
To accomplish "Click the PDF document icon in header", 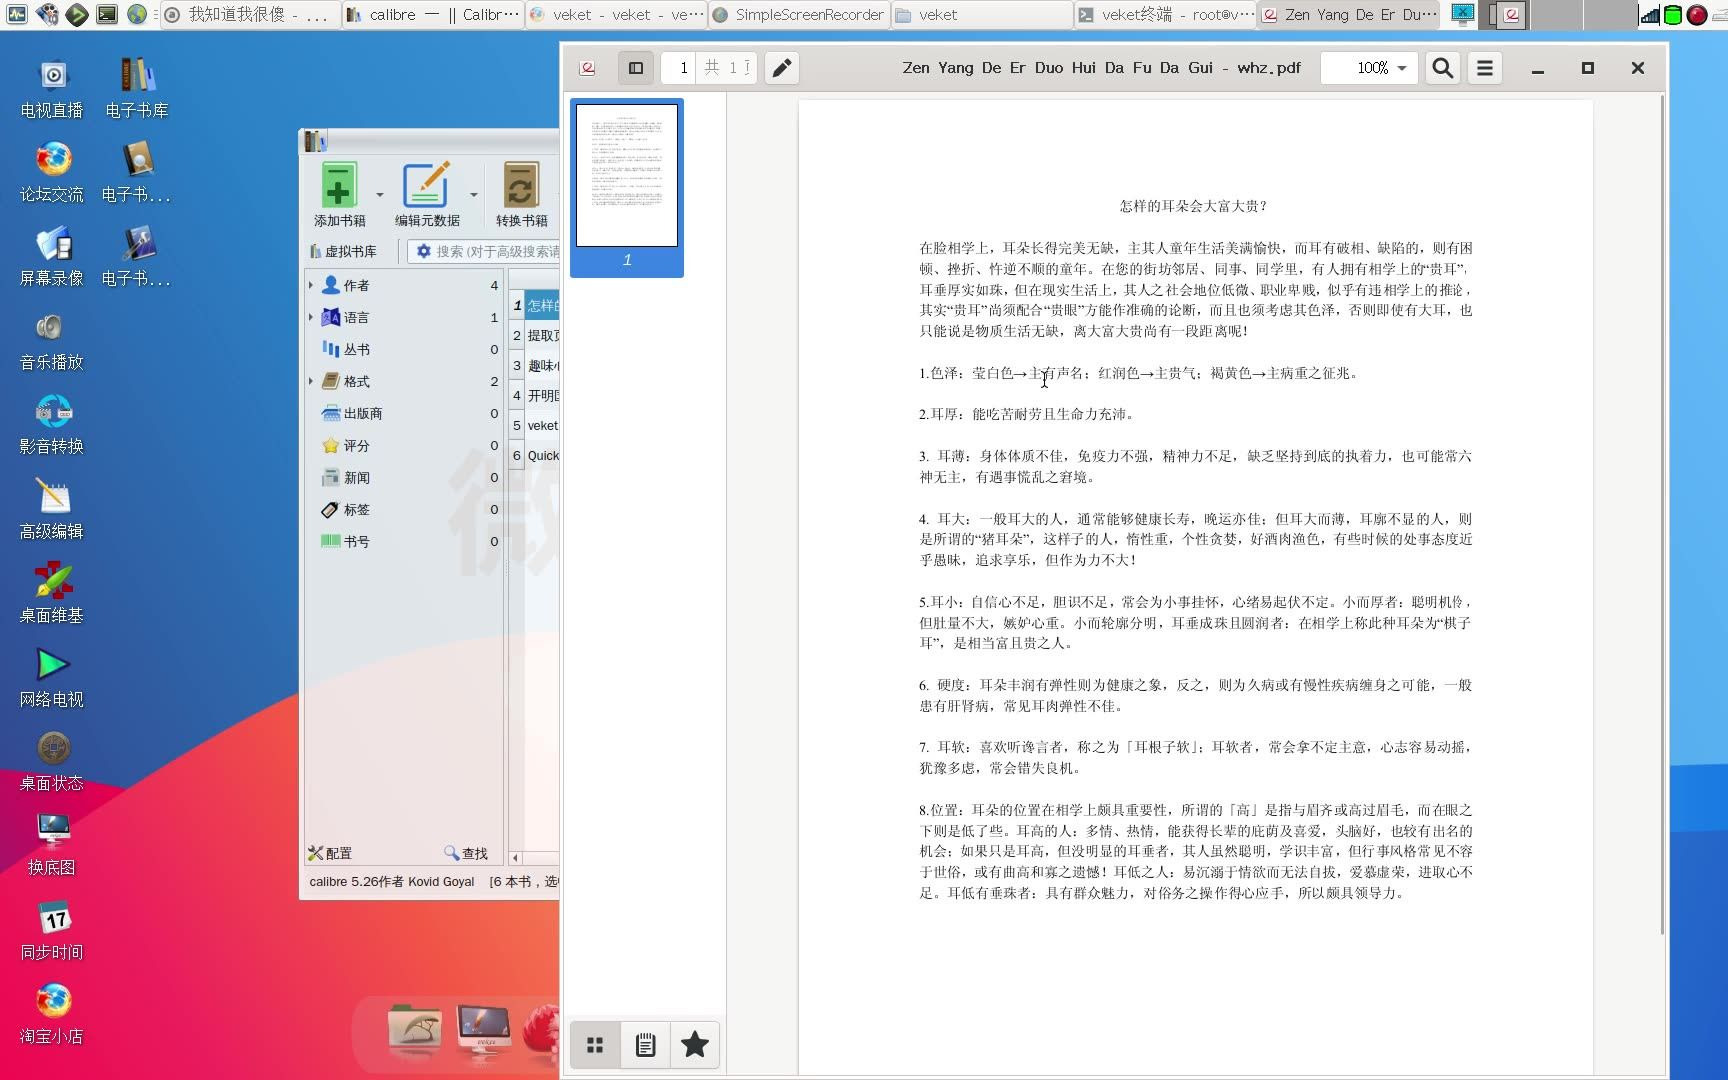I will click(x=588, y=68).
